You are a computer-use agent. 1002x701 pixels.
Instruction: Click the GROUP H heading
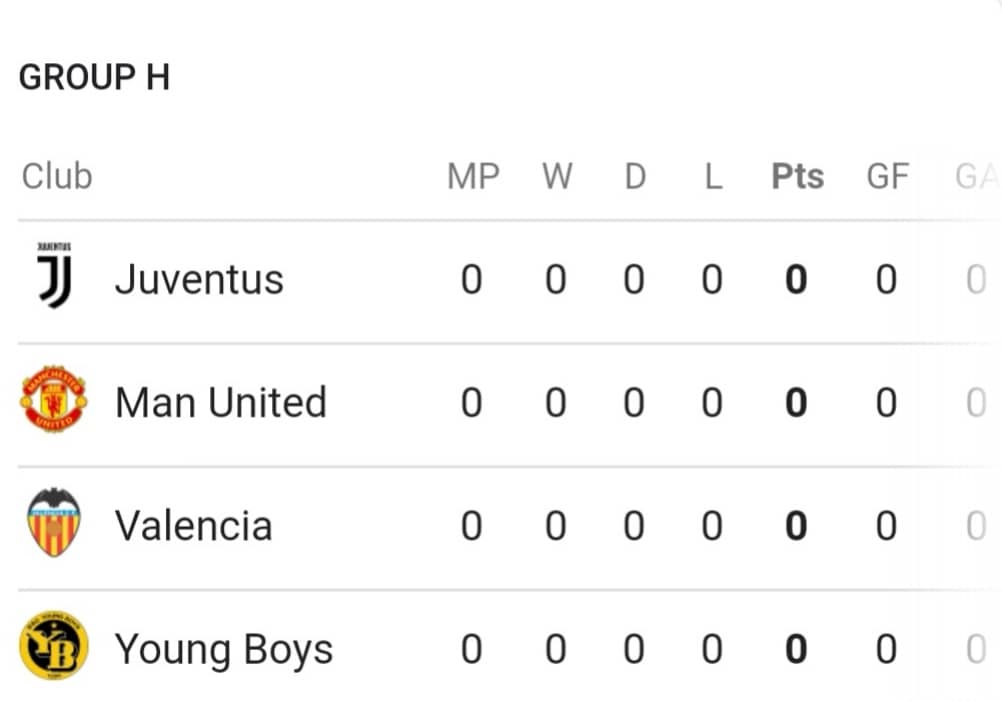tap(95, 77)
